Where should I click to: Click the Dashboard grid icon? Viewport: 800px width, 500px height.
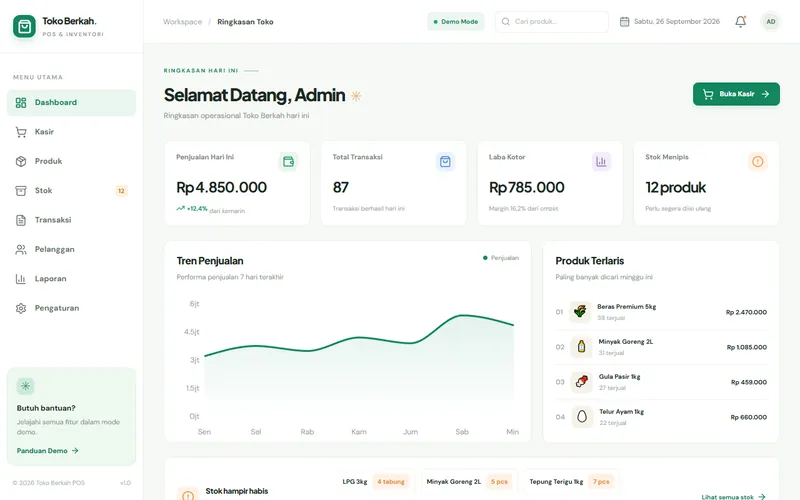(x=21, y=103)
